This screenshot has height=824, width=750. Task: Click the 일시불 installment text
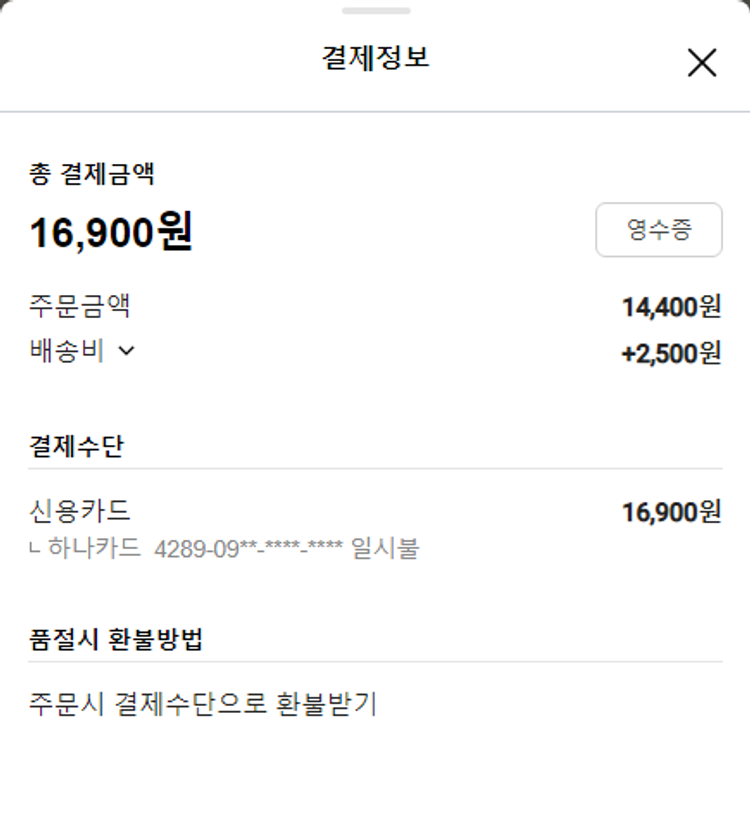coord(386,548)
